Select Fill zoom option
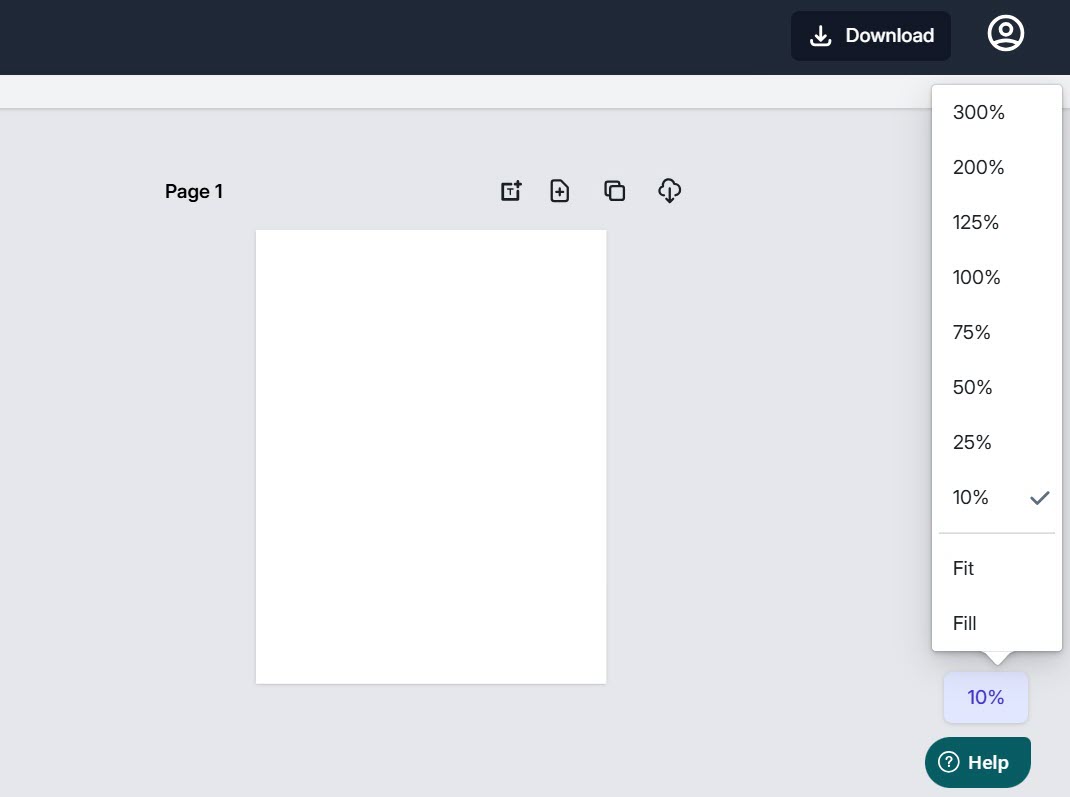 tap(965, 624)
